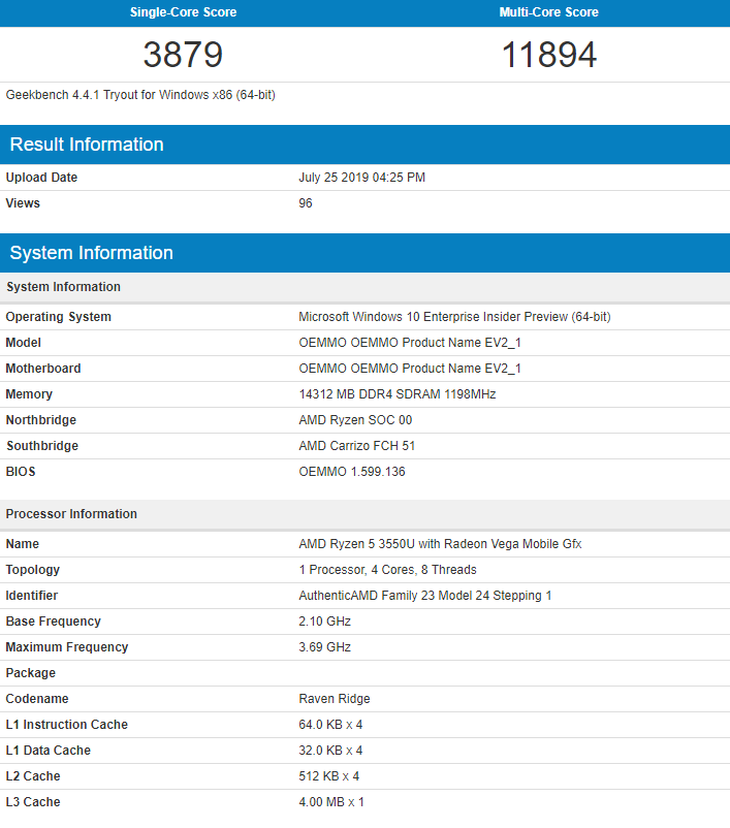The width and height of the screenshot is (730, 828).
Task: Click the Views label
Action: (x=23, y=203)
